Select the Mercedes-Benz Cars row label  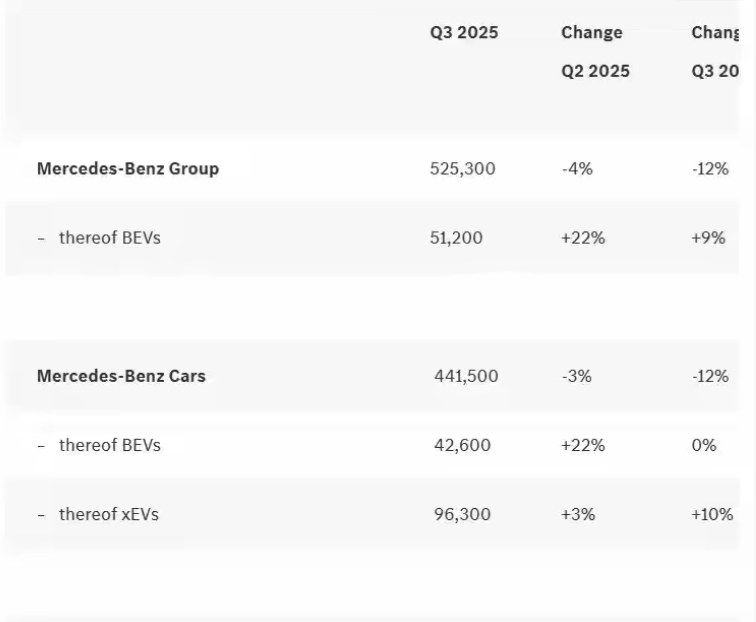click(121, 376)
